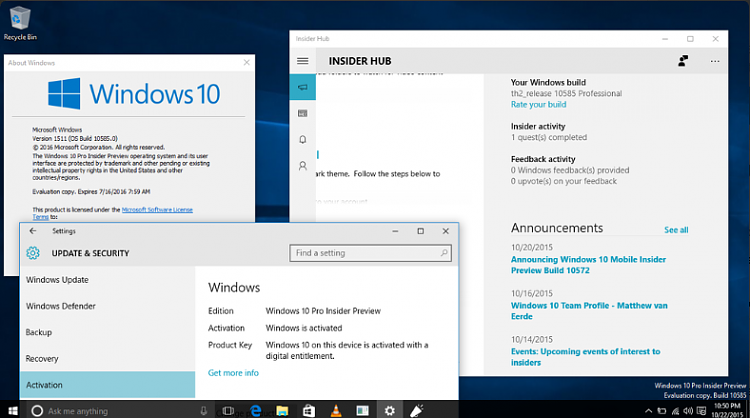
Task: Click the search magnifier in Find a setting
Action: 444,253
